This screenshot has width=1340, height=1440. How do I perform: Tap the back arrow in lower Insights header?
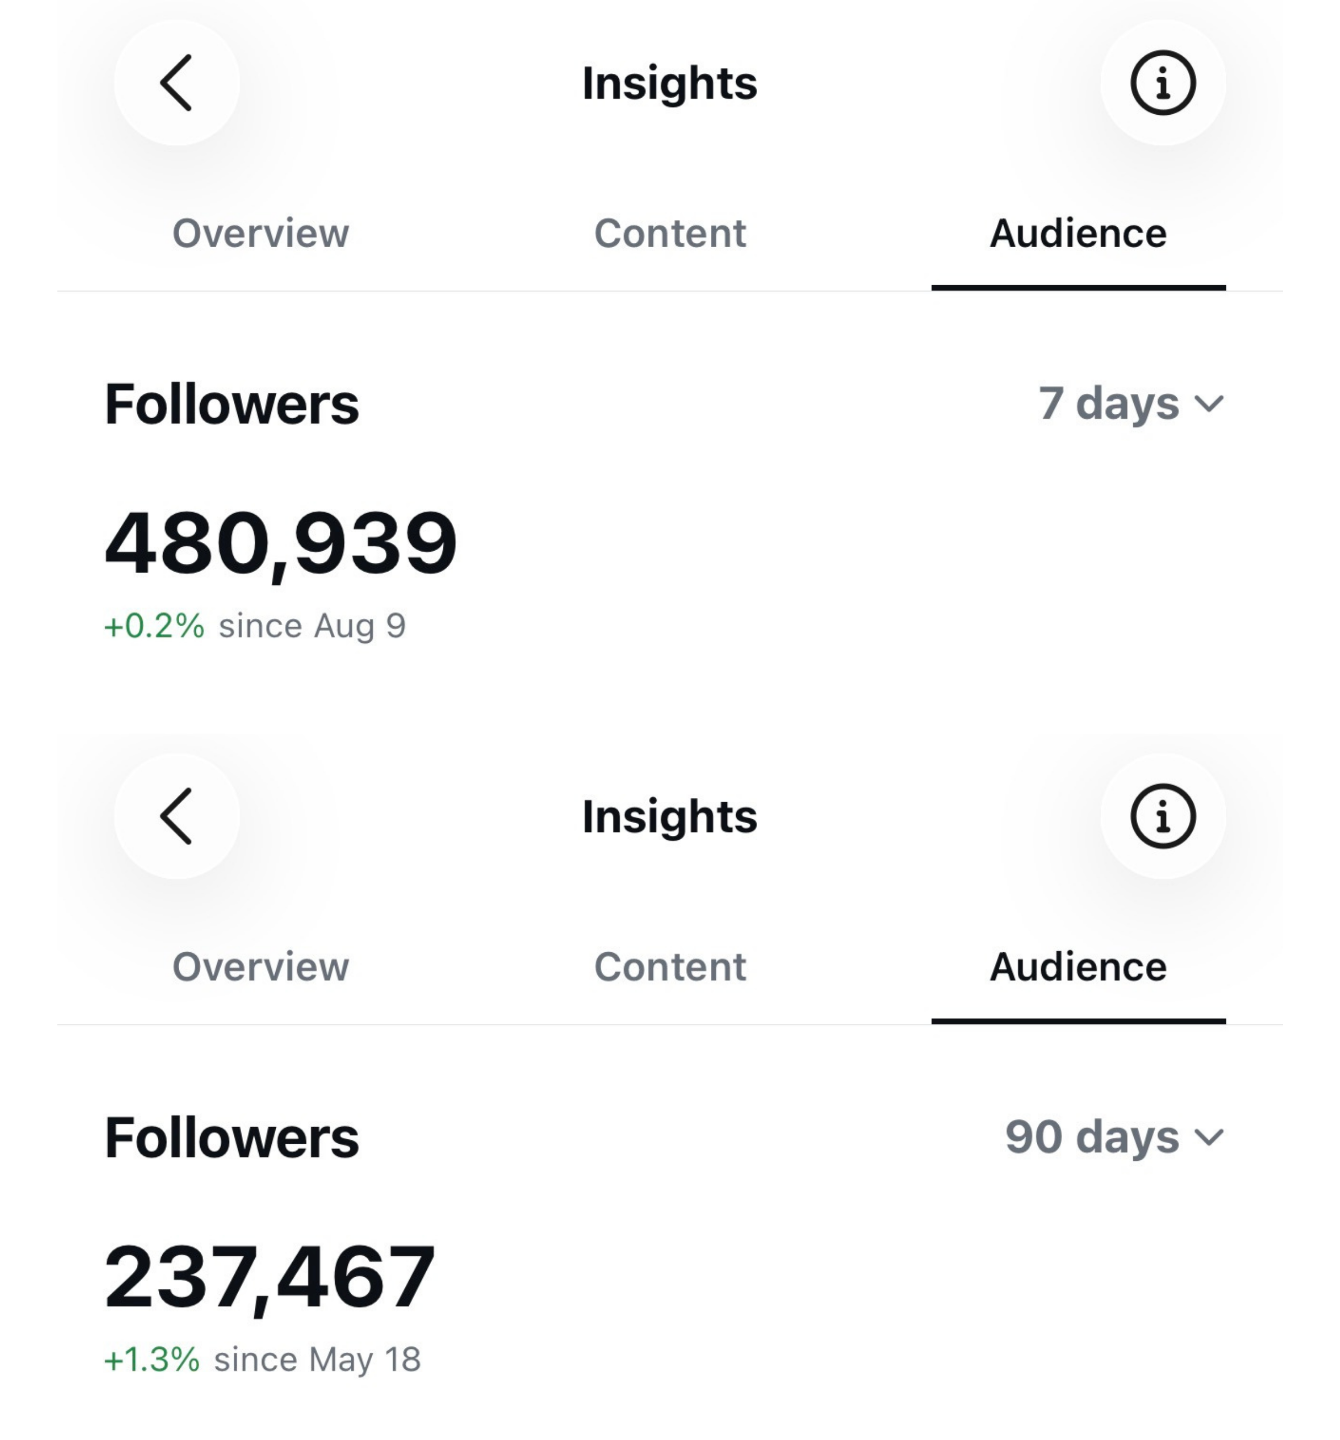point(176,816)
